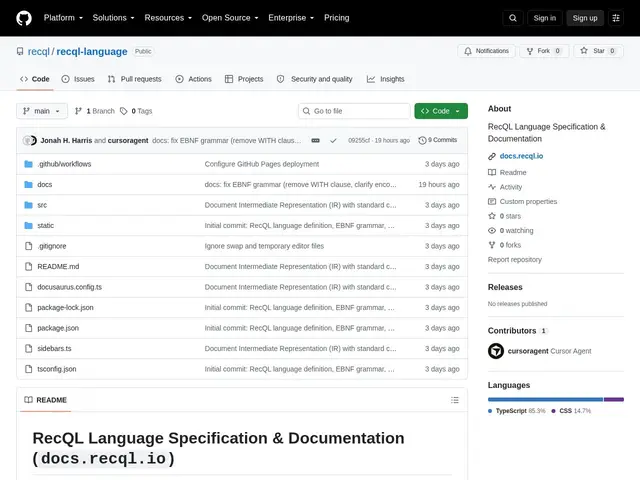Open the appearance settings icon in header
The height and width of the screenshot is (480, 640).
click(x=616, y=18)
